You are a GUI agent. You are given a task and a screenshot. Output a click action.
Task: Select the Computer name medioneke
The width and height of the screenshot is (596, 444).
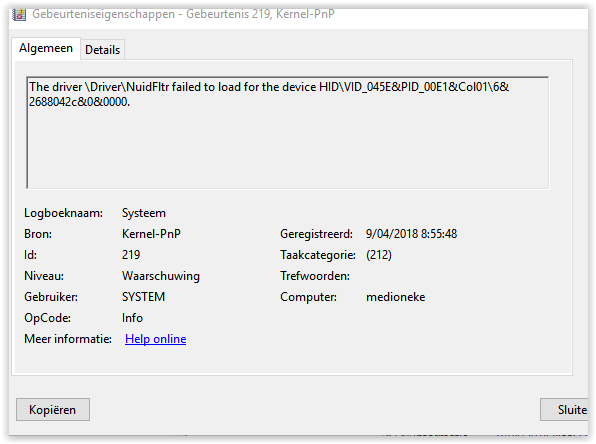click(395, 297)
